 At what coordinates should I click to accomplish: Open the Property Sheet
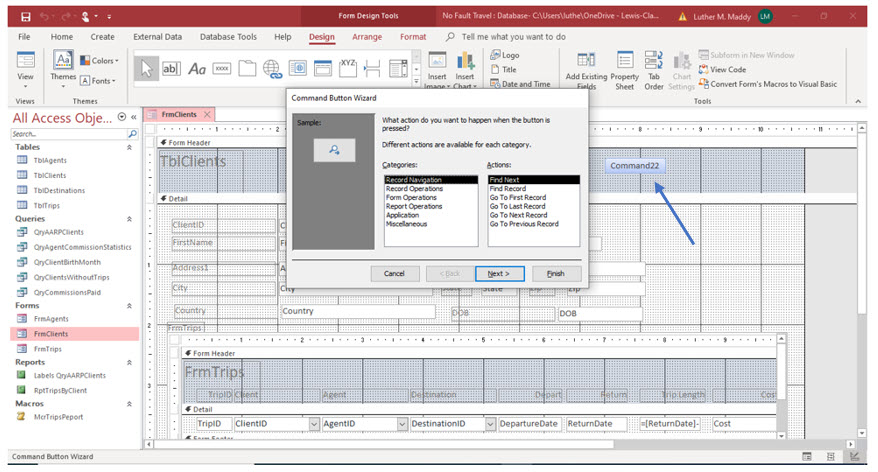pos(624,70)
